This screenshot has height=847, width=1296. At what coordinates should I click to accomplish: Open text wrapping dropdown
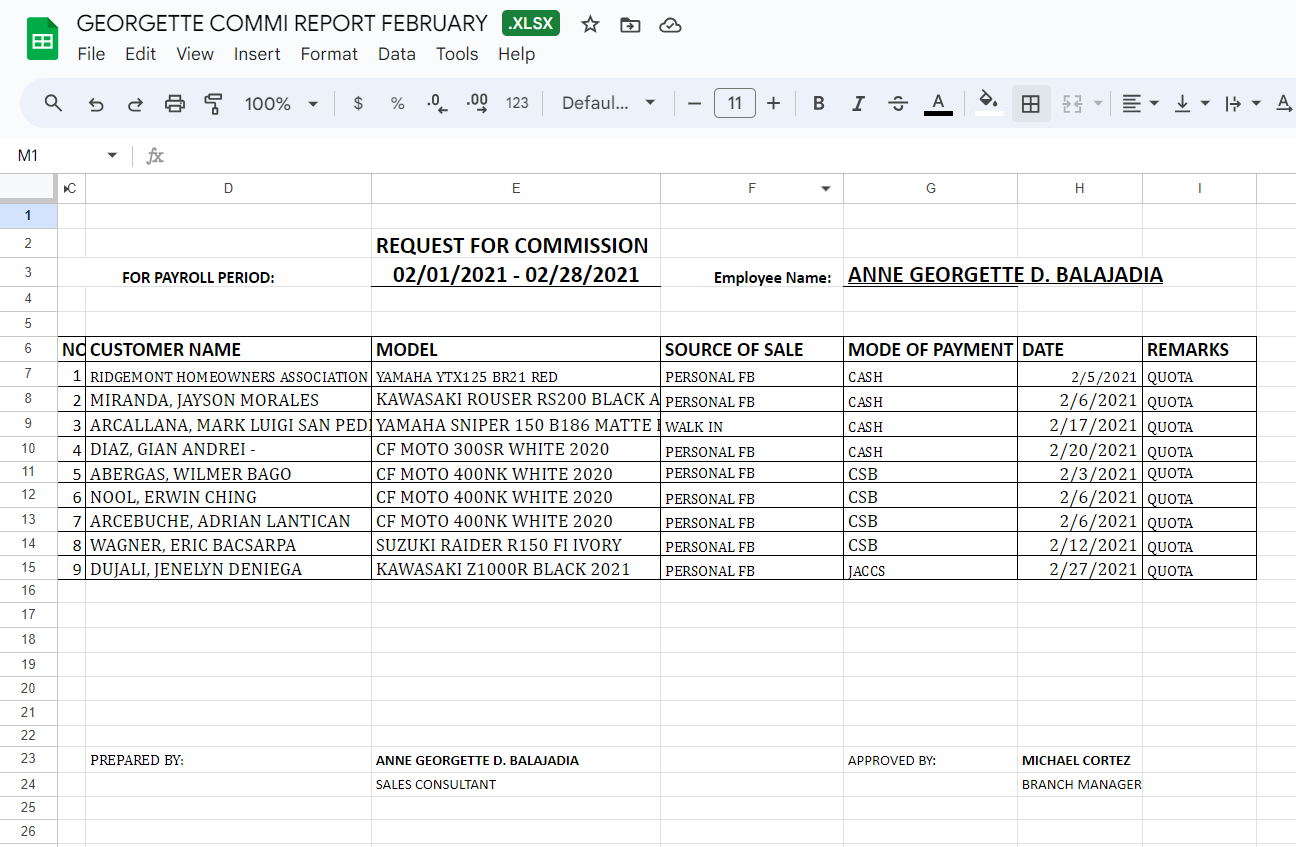pos(1243,103)
